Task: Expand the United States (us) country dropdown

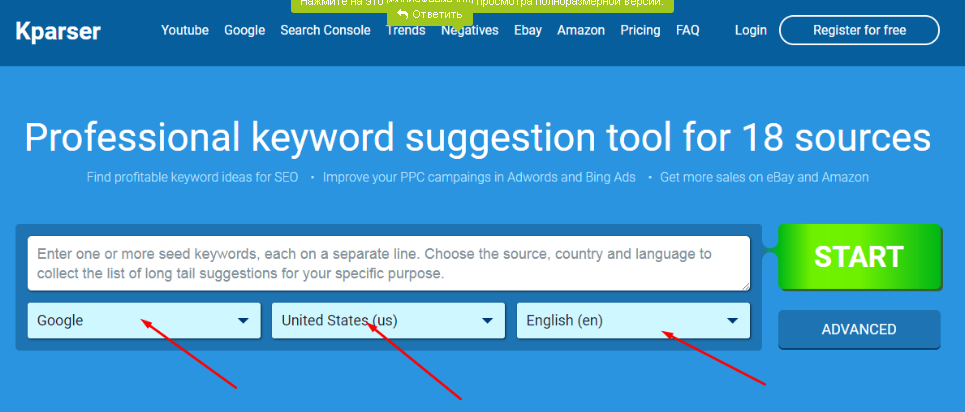Action: [x=388, y=321]
